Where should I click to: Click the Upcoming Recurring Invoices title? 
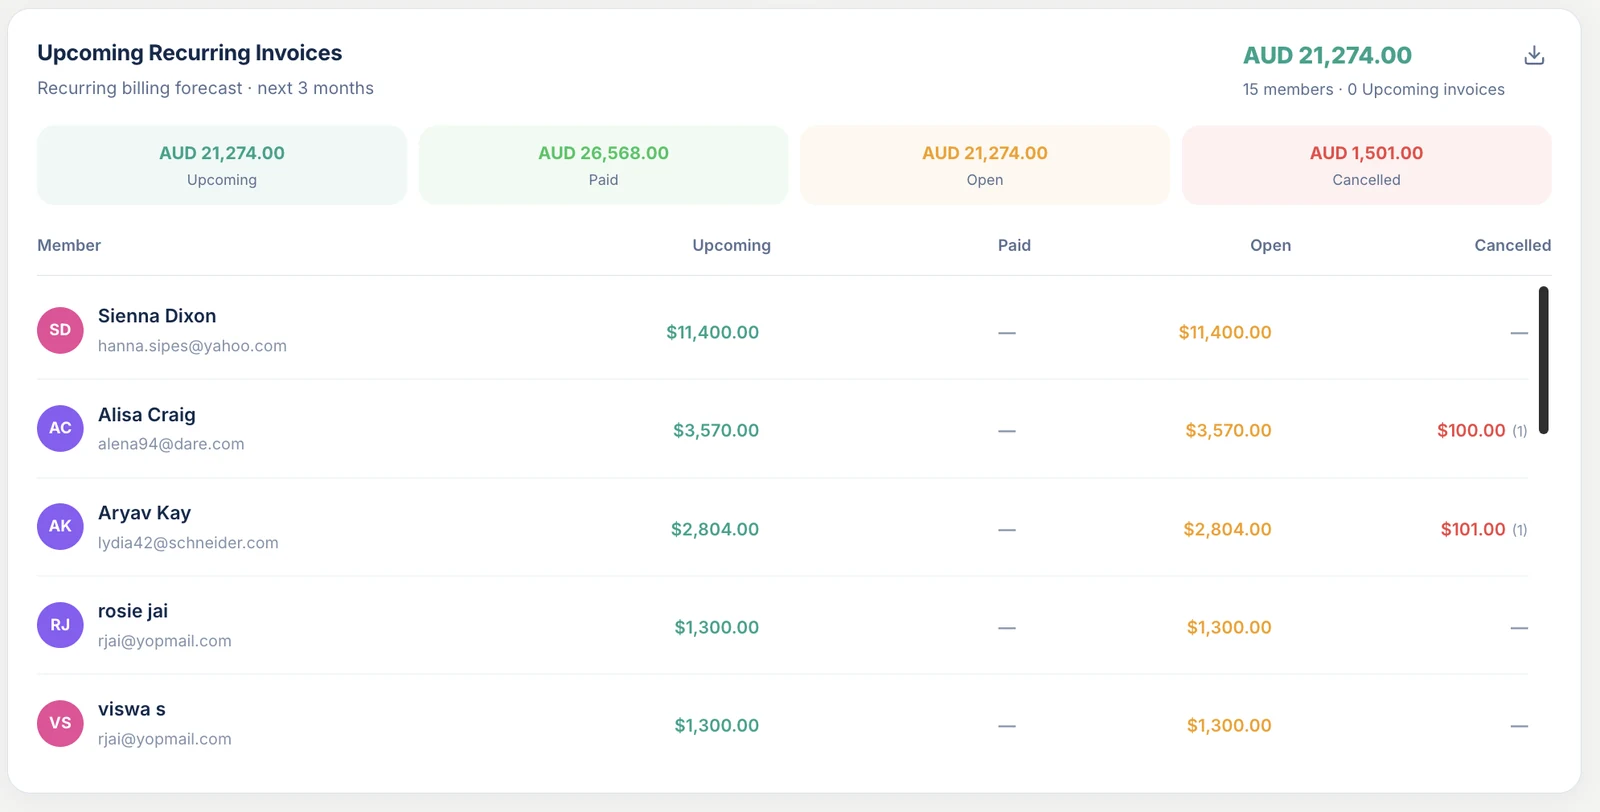tap(190, 53)
